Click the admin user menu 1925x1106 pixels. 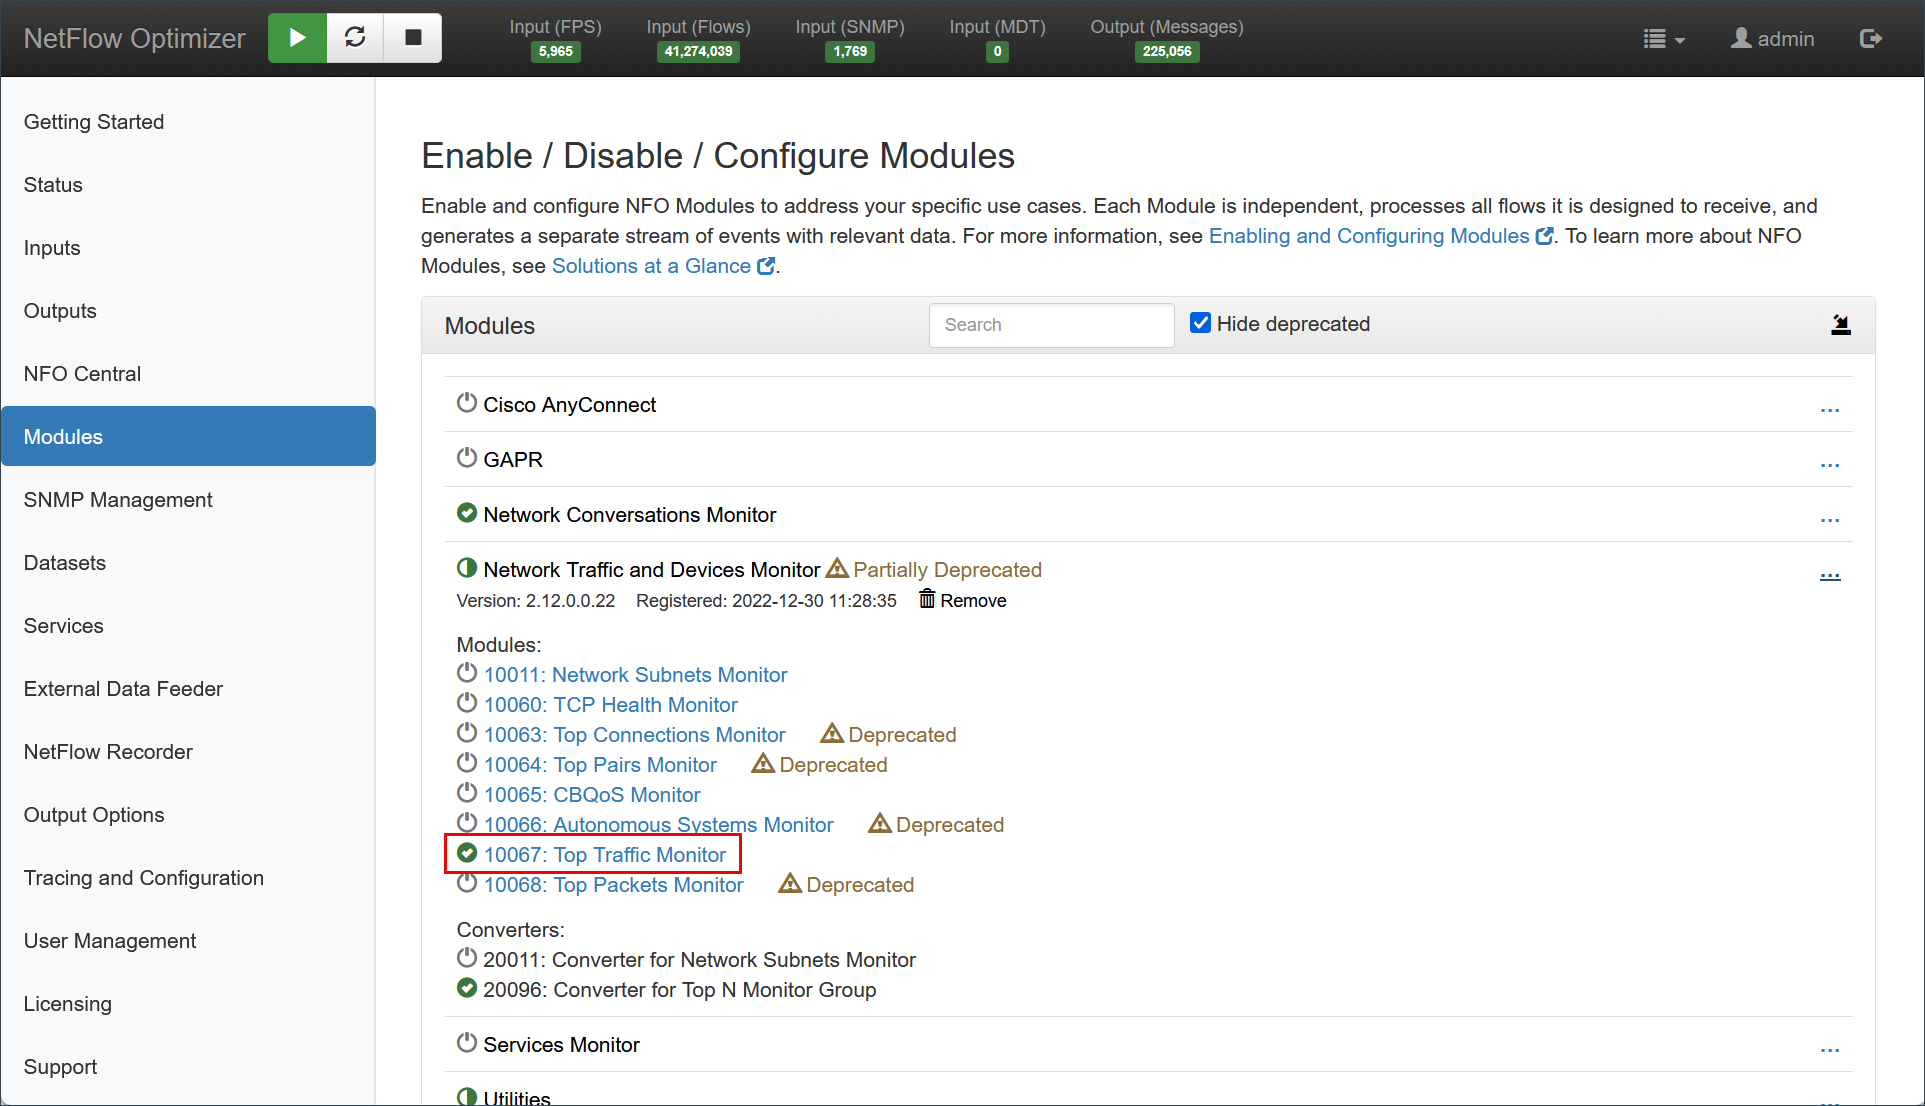pyautogui.click(x=1772, y=39)
